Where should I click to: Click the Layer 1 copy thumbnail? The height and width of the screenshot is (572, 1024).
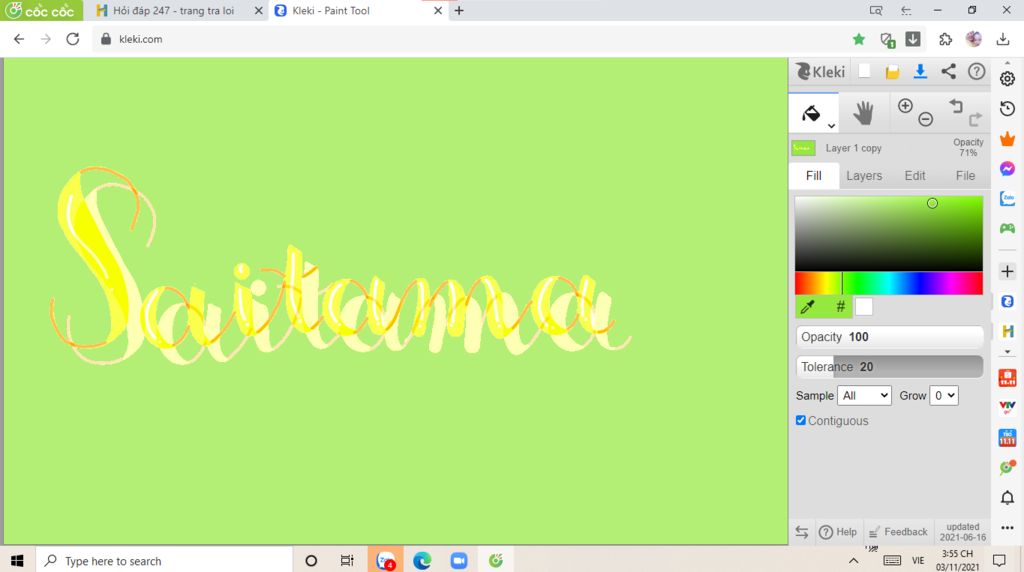pos(803,148)
